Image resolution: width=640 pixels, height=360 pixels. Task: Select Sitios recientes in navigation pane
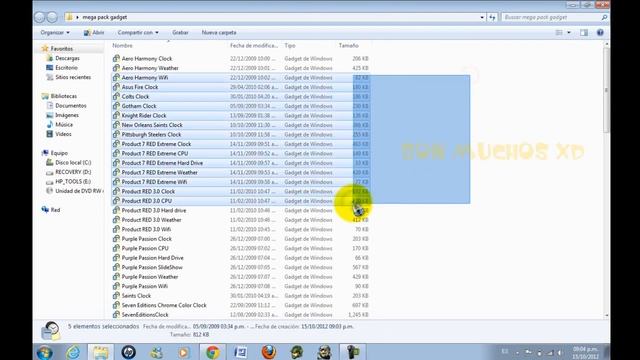(x=73, y=77)
